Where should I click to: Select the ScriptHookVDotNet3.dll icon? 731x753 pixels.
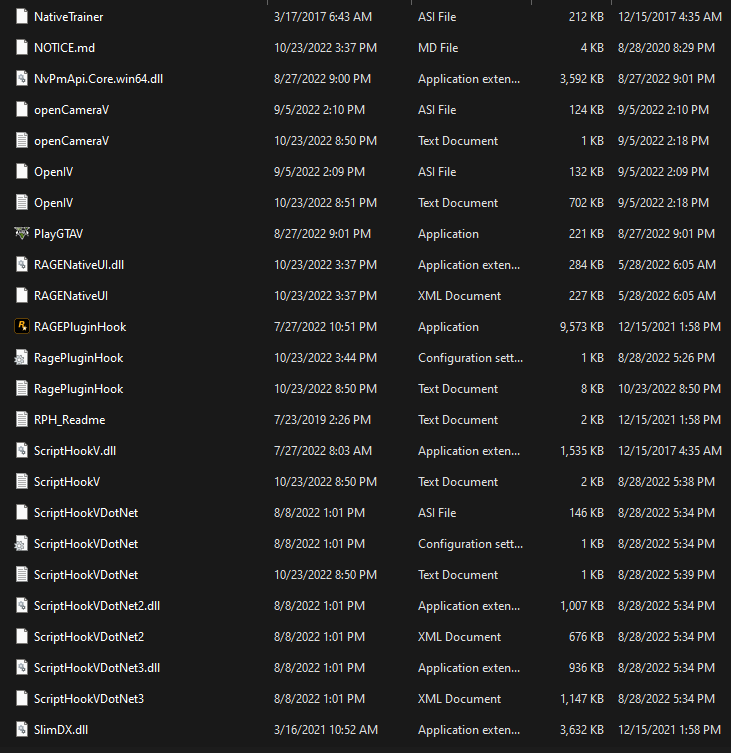click(22, 667)
